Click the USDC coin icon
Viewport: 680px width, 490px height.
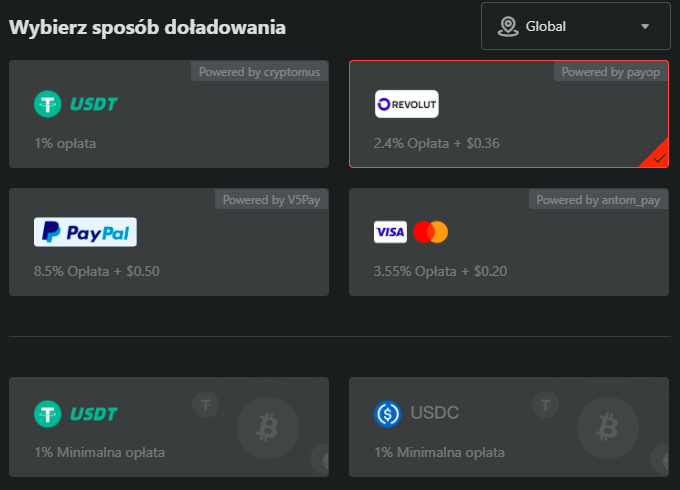387,413
